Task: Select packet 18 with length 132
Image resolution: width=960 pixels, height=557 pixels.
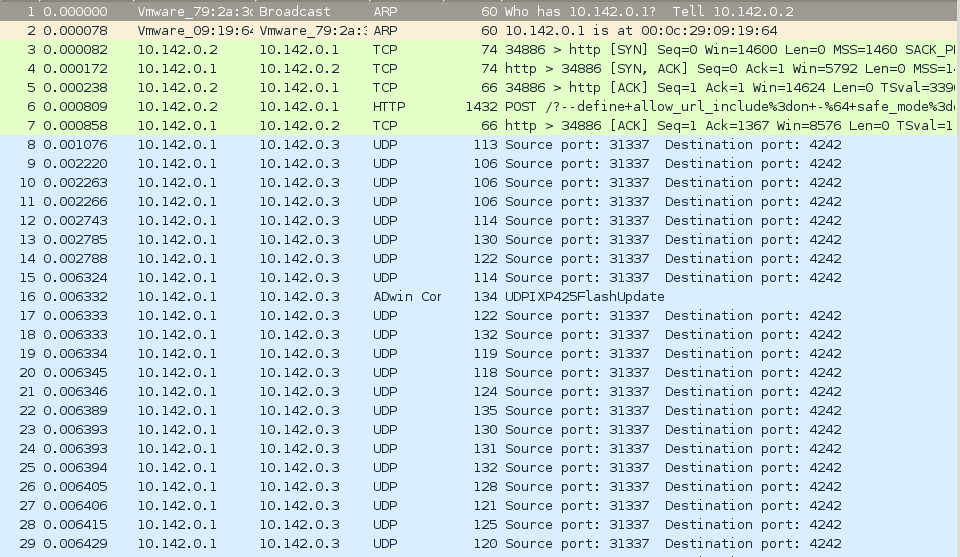Action: tap(480, 334)
